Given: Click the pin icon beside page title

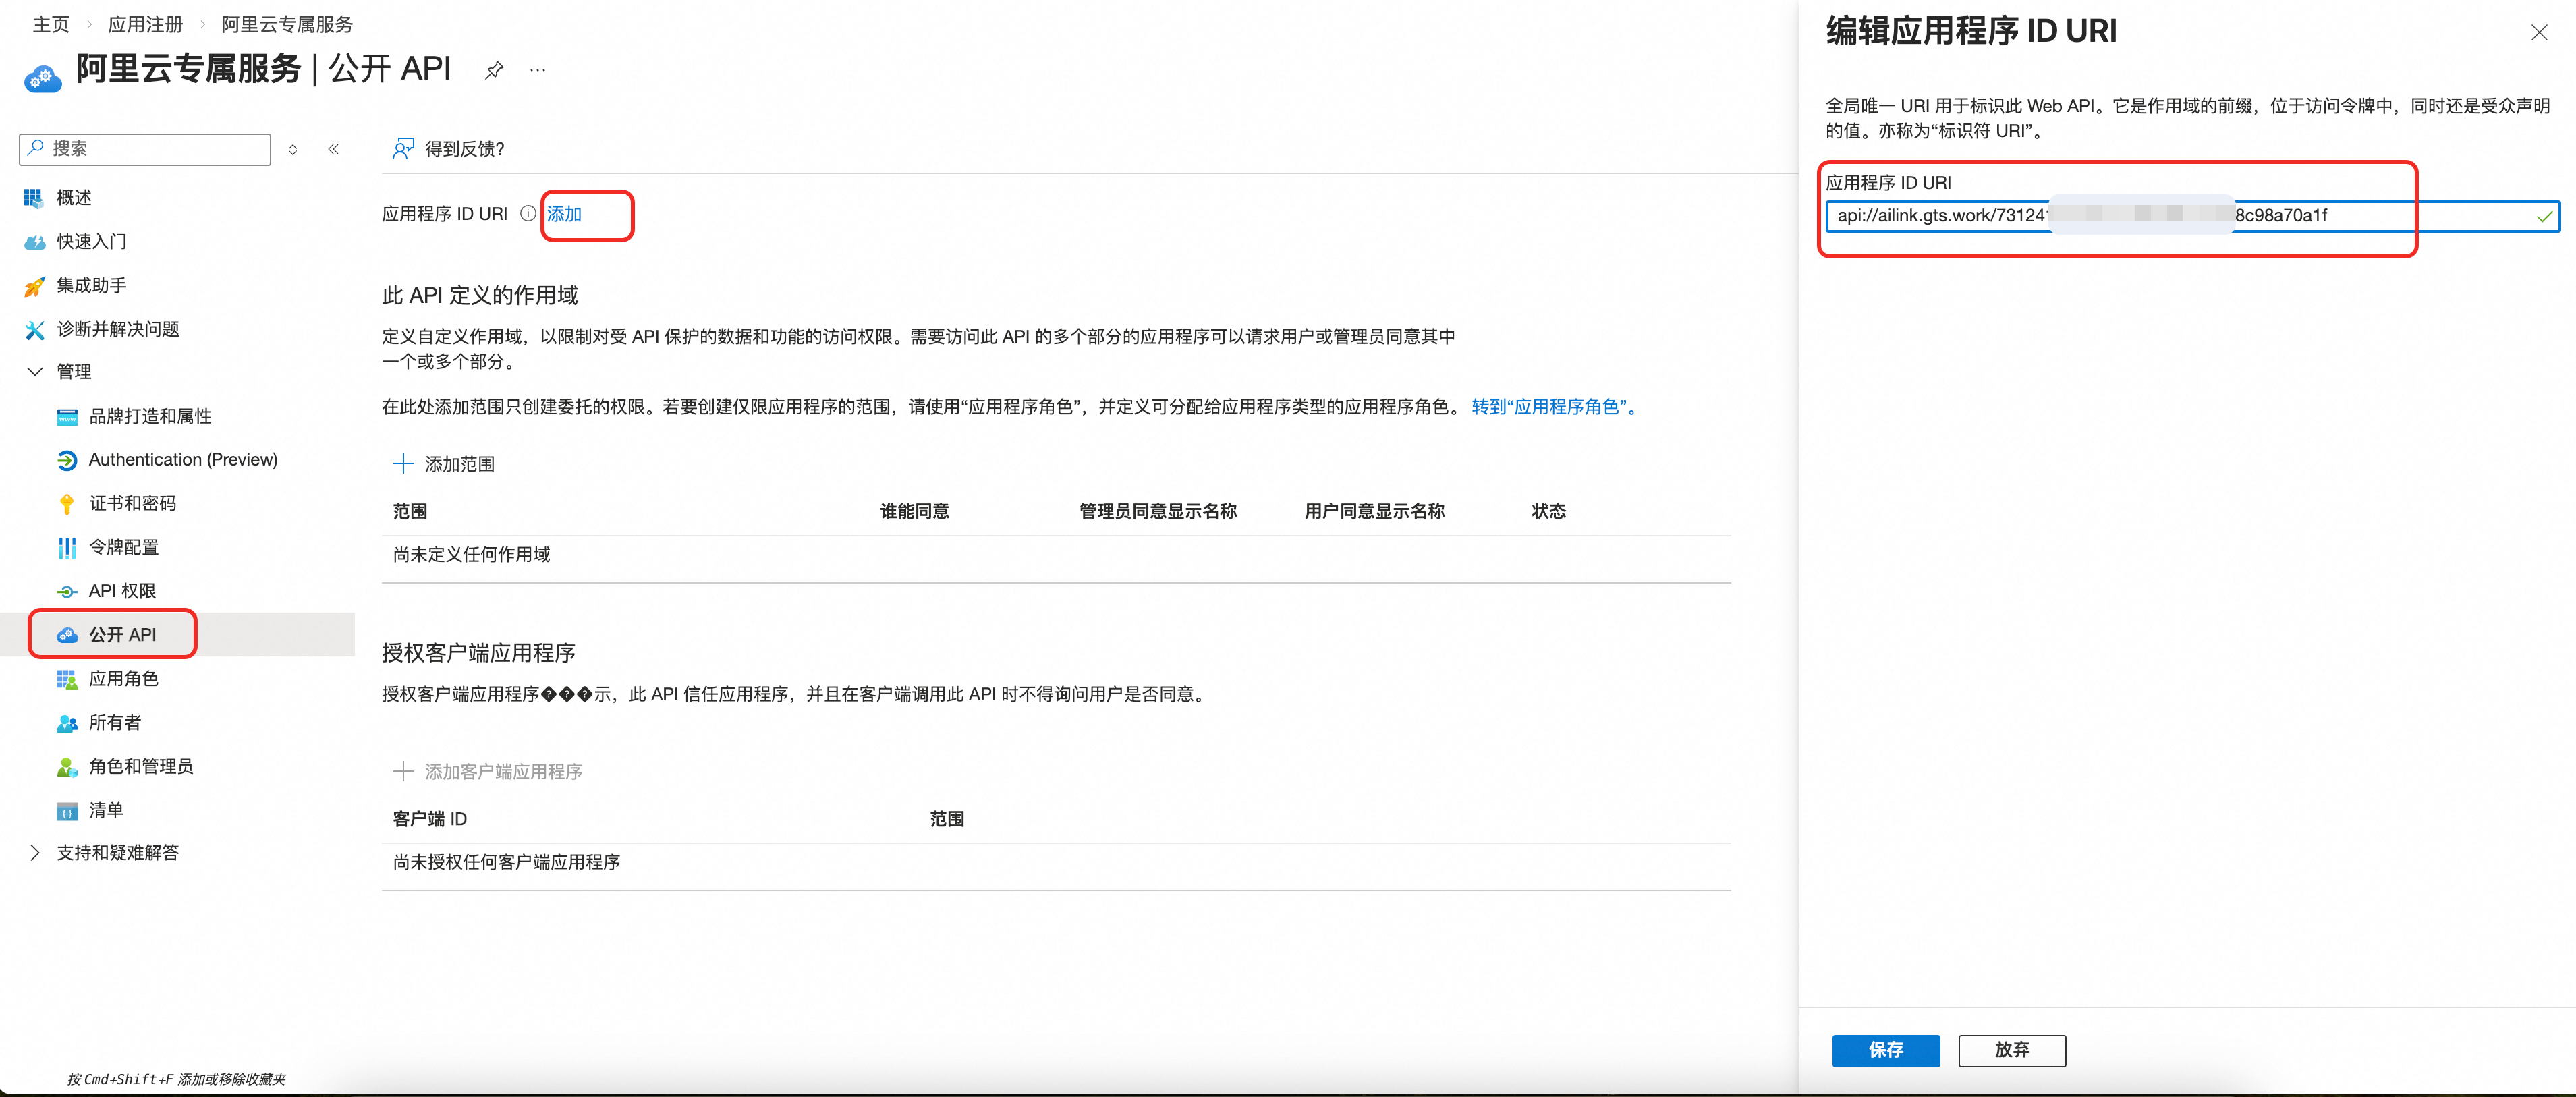Looking at the screenshot, I should (x=493, y=70).
